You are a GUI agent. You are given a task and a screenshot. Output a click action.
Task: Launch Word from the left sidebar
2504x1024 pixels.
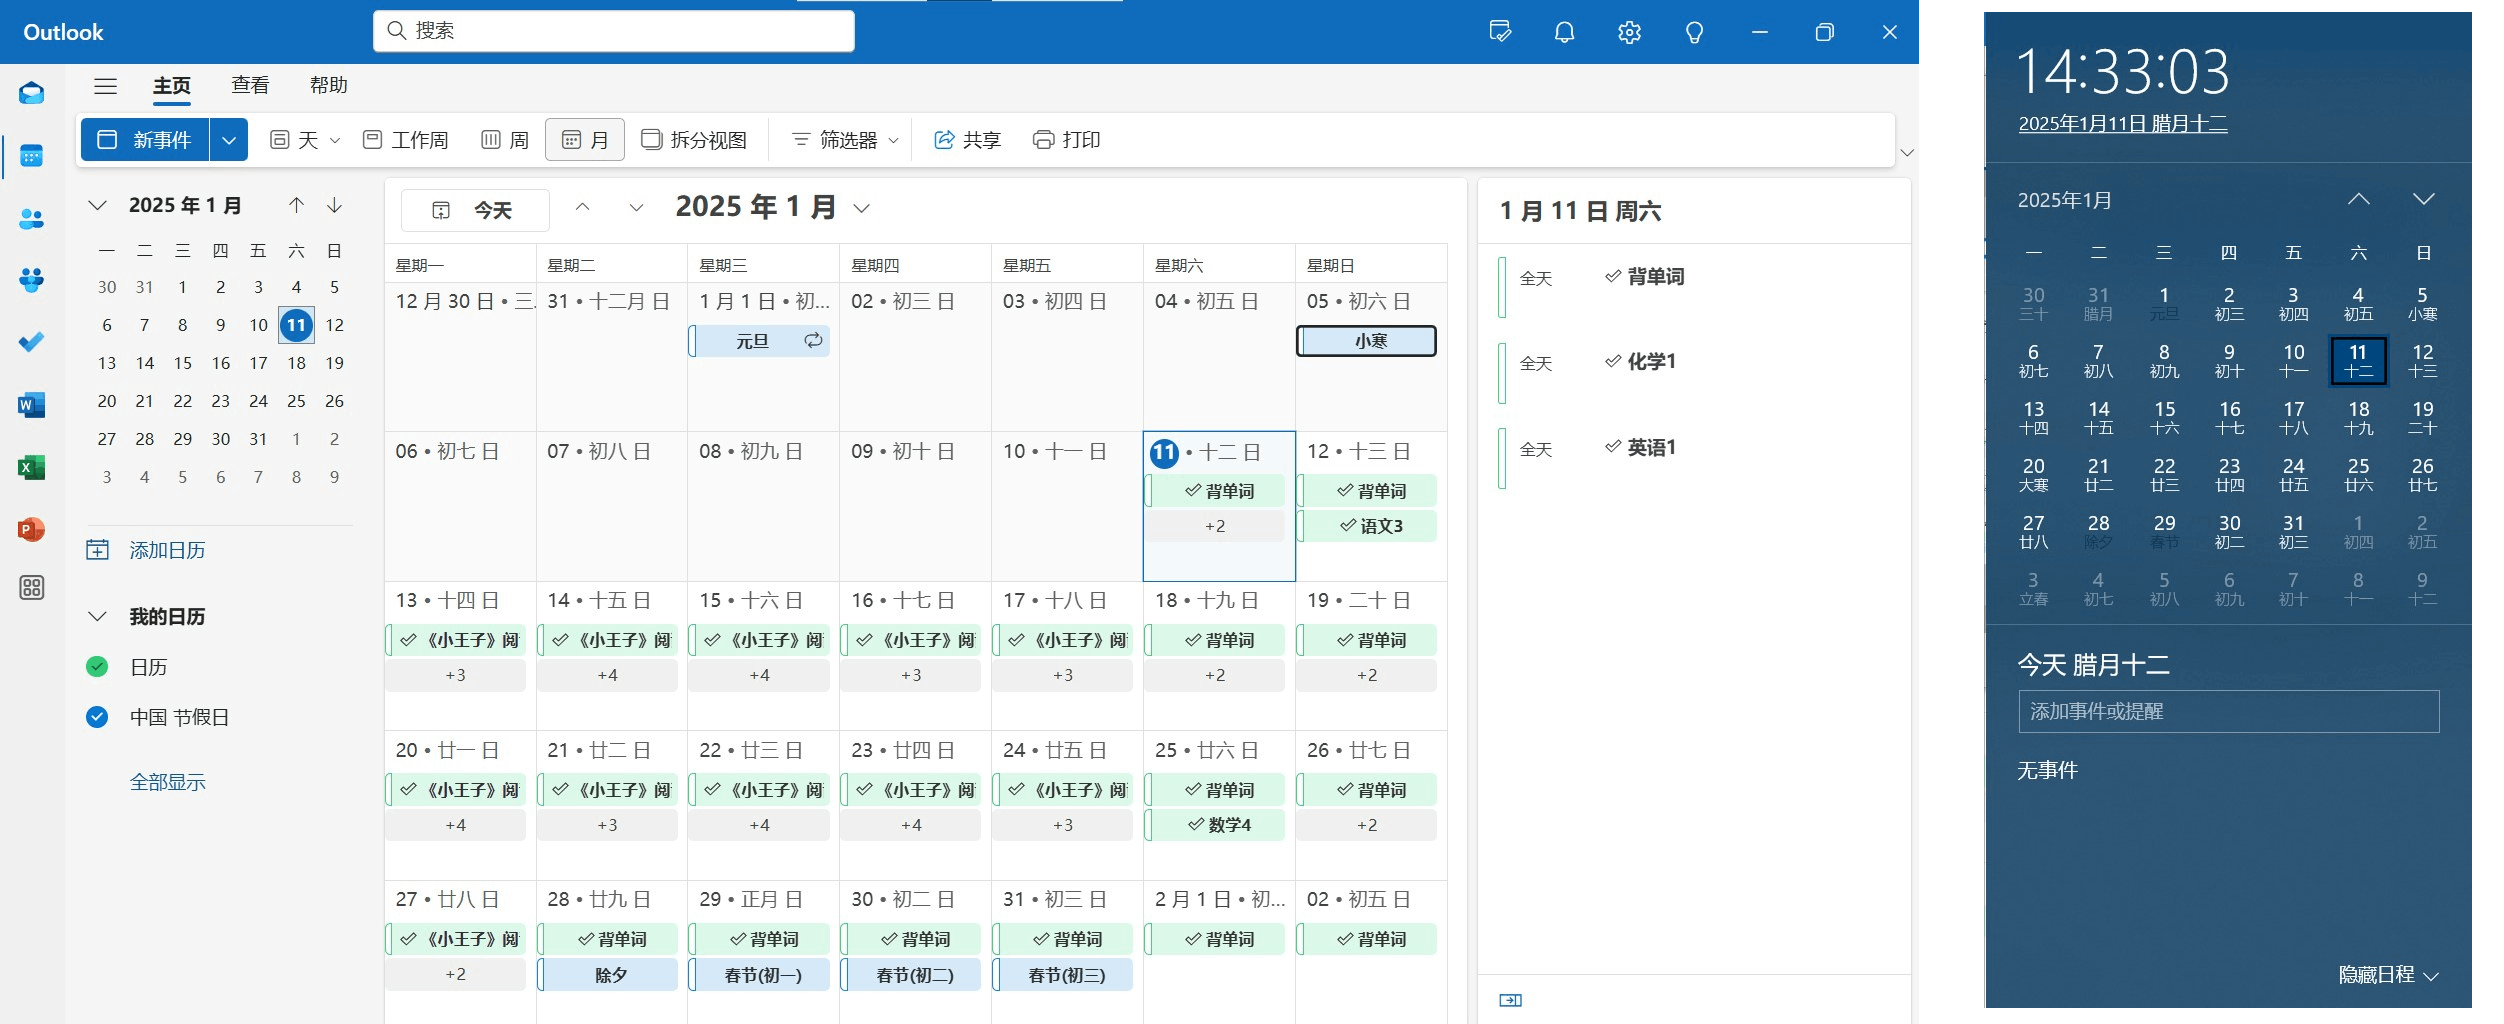coord(31,405)
